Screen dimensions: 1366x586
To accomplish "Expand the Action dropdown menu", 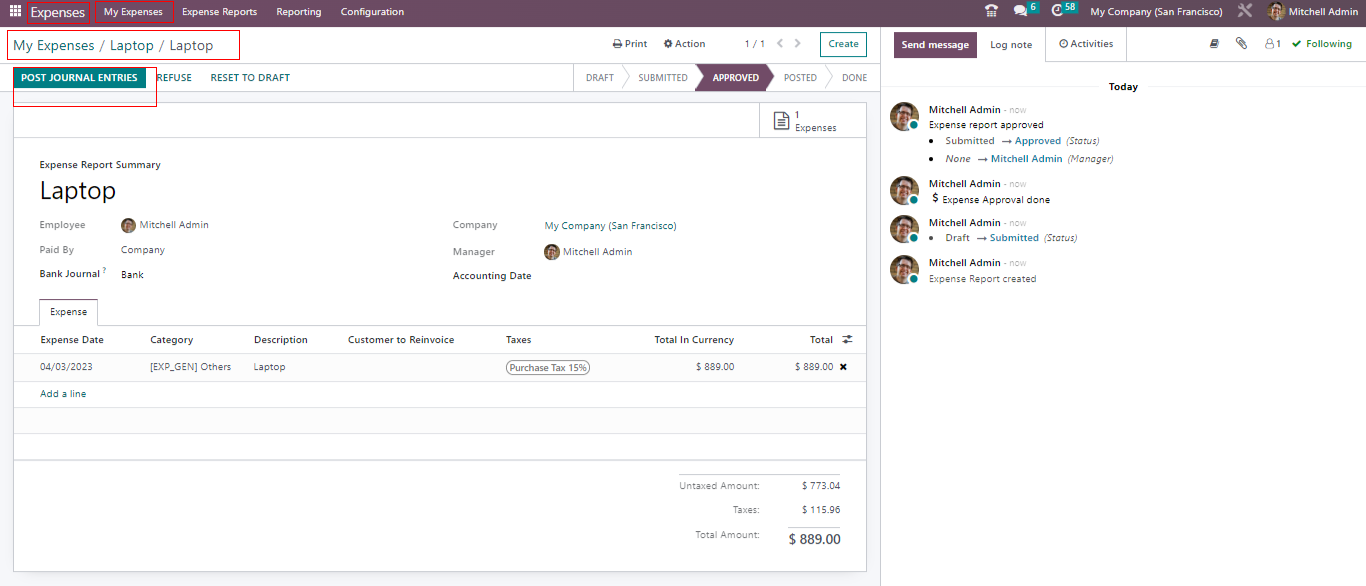I will point(685,44).
